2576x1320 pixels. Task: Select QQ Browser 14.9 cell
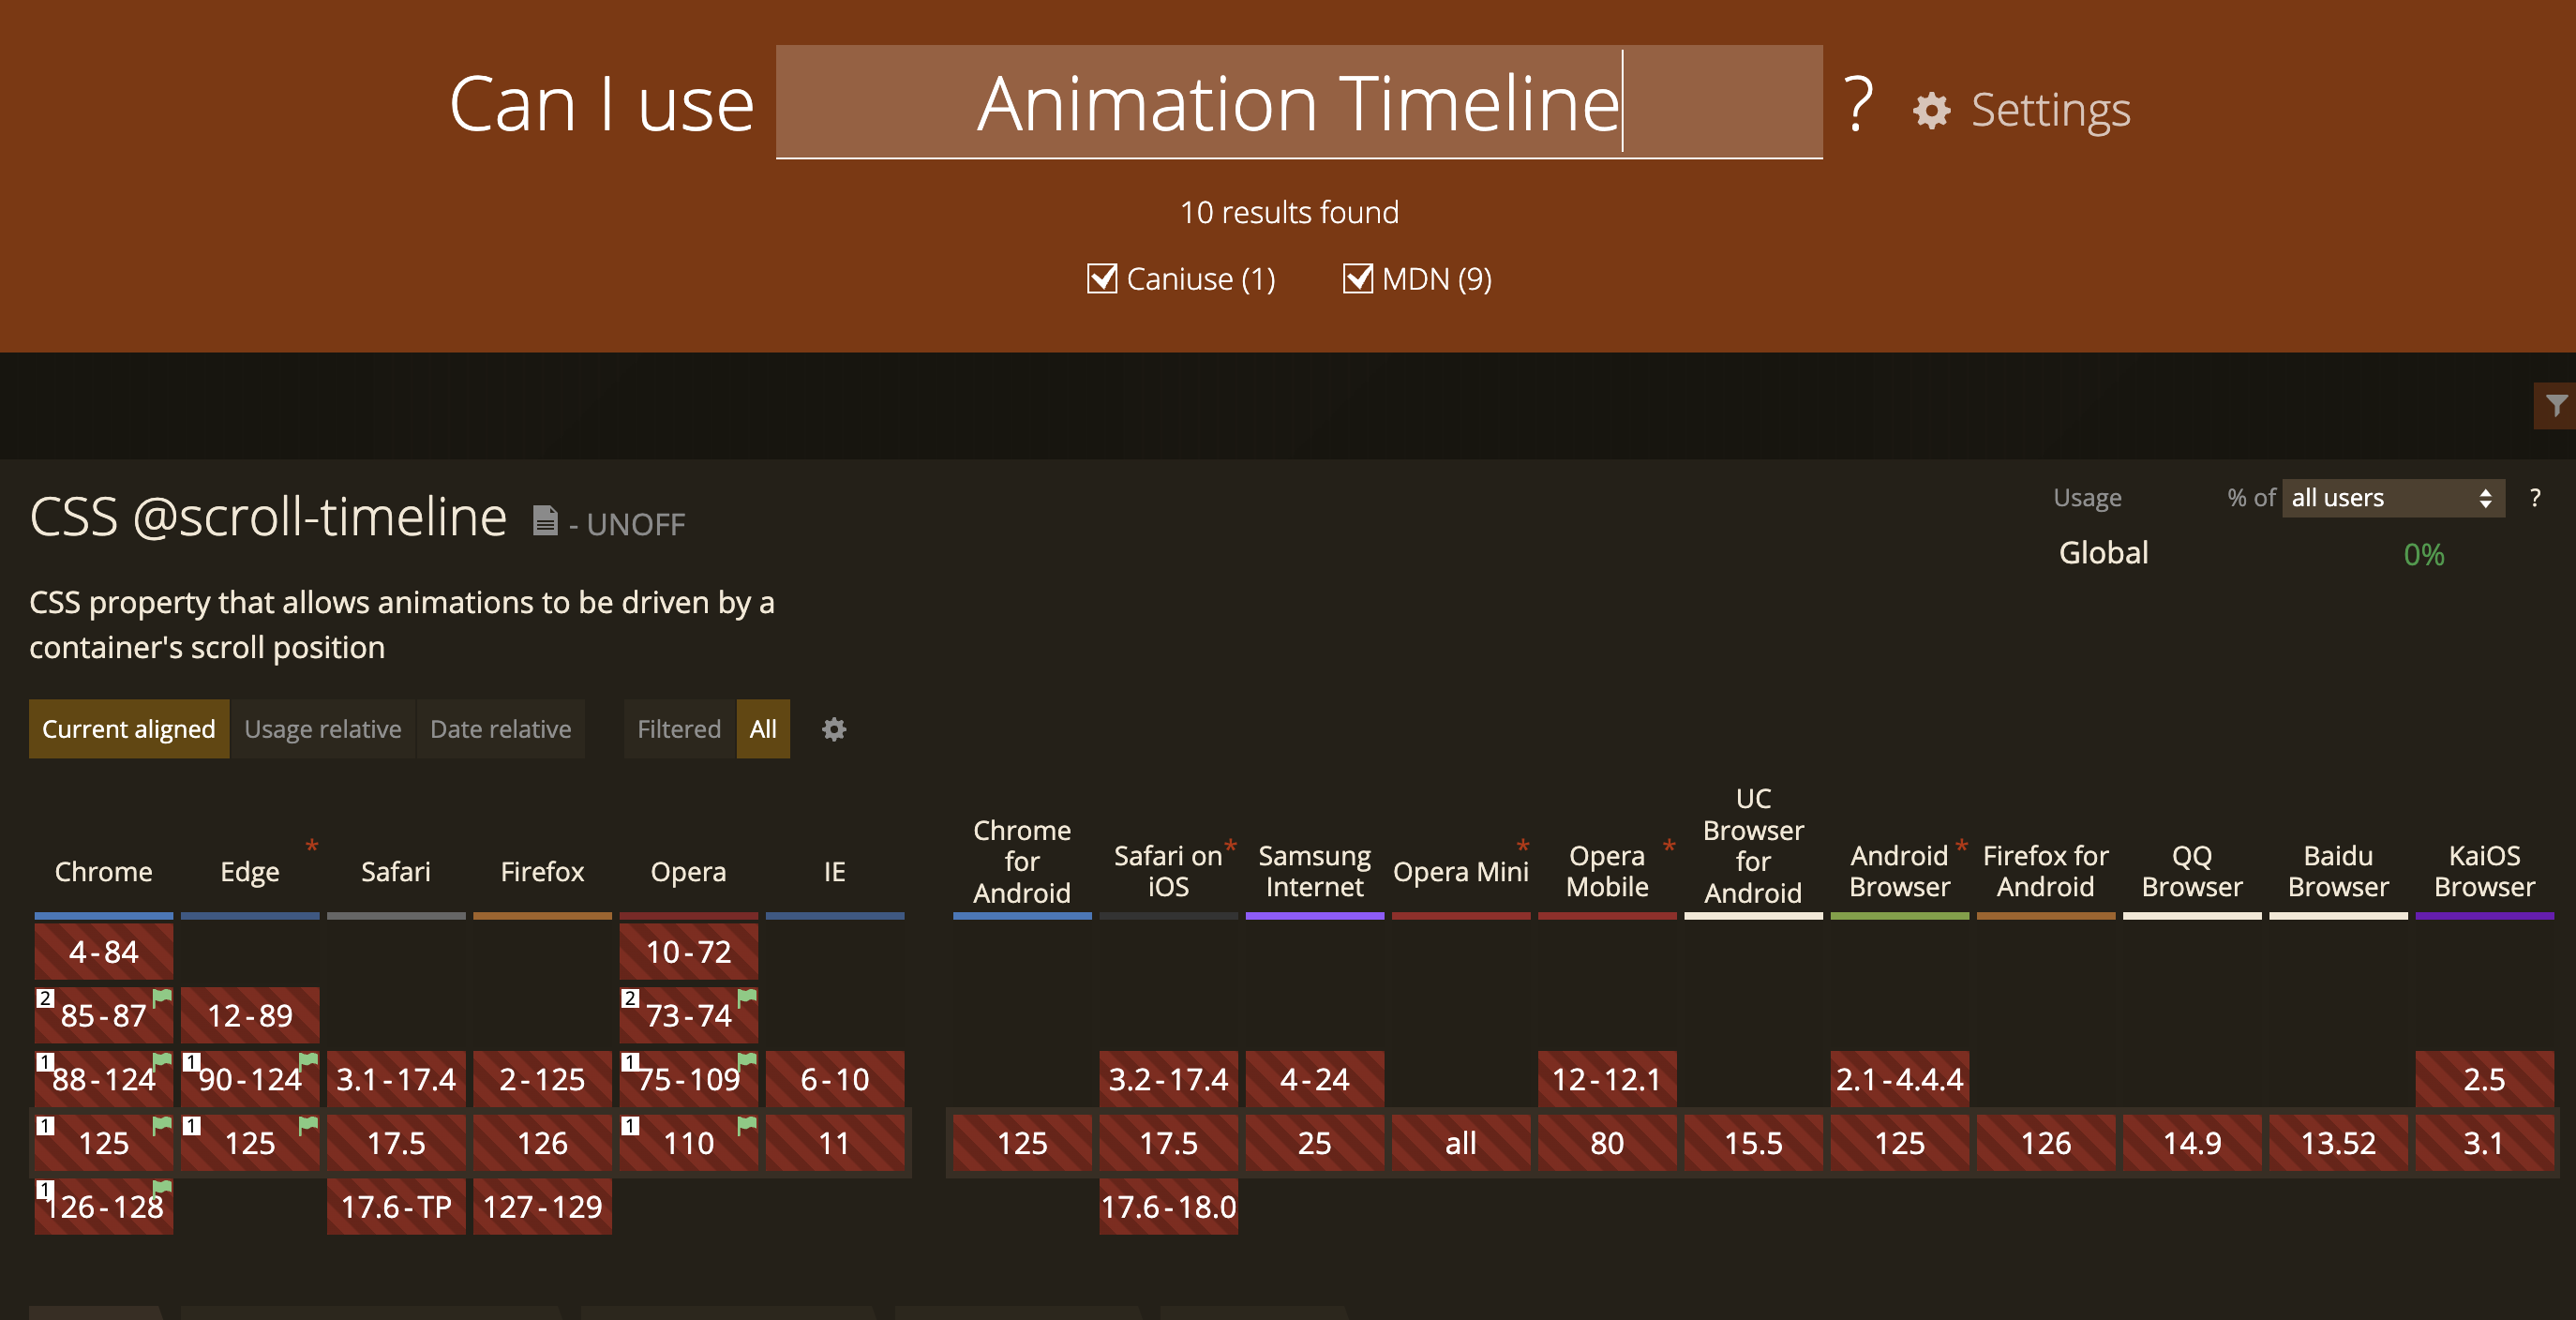[2192, 1143]
